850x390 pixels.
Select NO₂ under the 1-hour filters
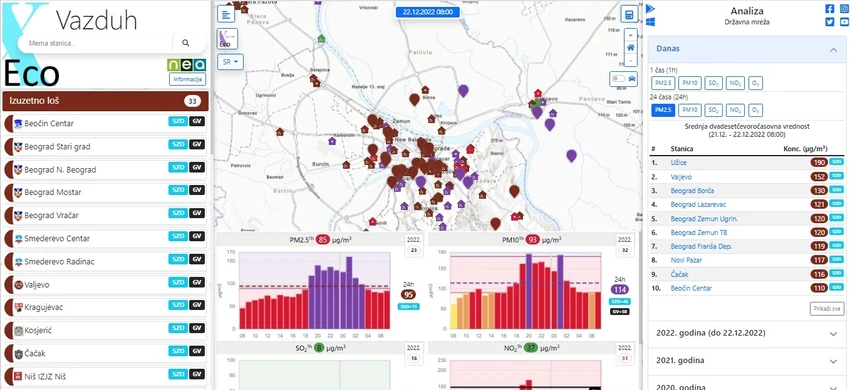pos(735,83)
